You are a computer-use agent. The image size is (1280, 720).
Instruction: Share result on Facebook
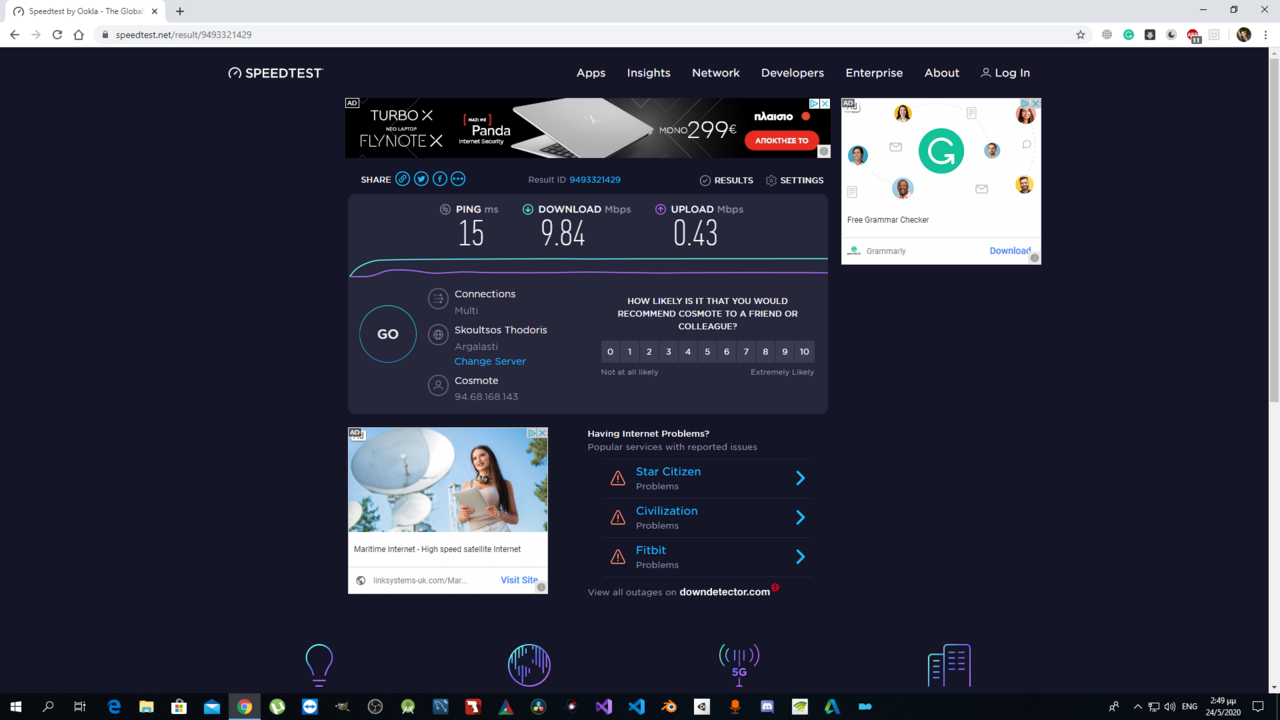(x=440, y=179)
